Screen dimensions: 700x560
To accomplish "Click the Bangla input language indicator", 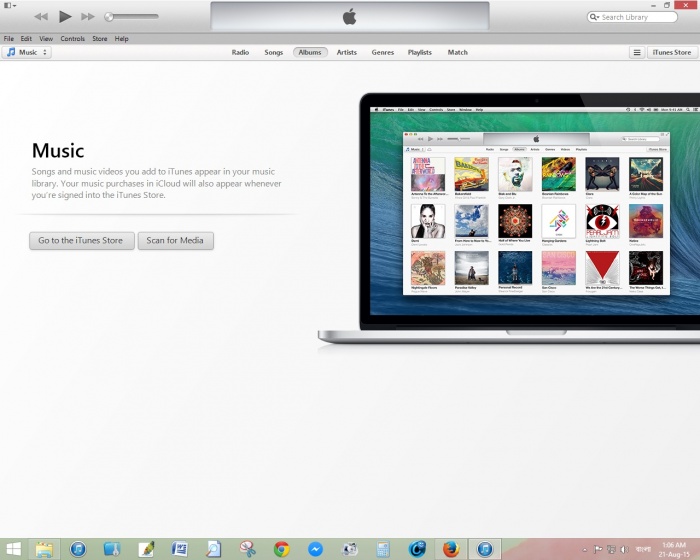I will [x=643, y=549].
